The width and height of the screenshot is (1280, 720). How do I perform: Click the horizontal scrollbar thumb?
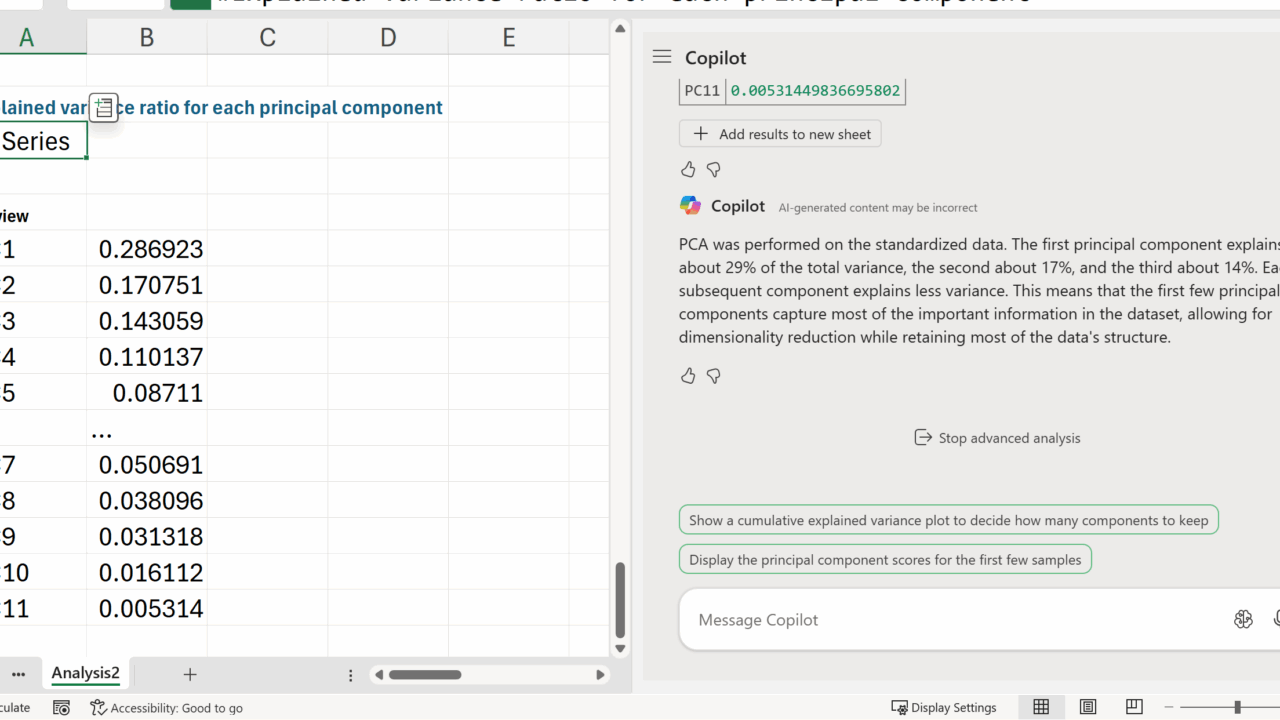pyautogui.click(x=425, y=675)
